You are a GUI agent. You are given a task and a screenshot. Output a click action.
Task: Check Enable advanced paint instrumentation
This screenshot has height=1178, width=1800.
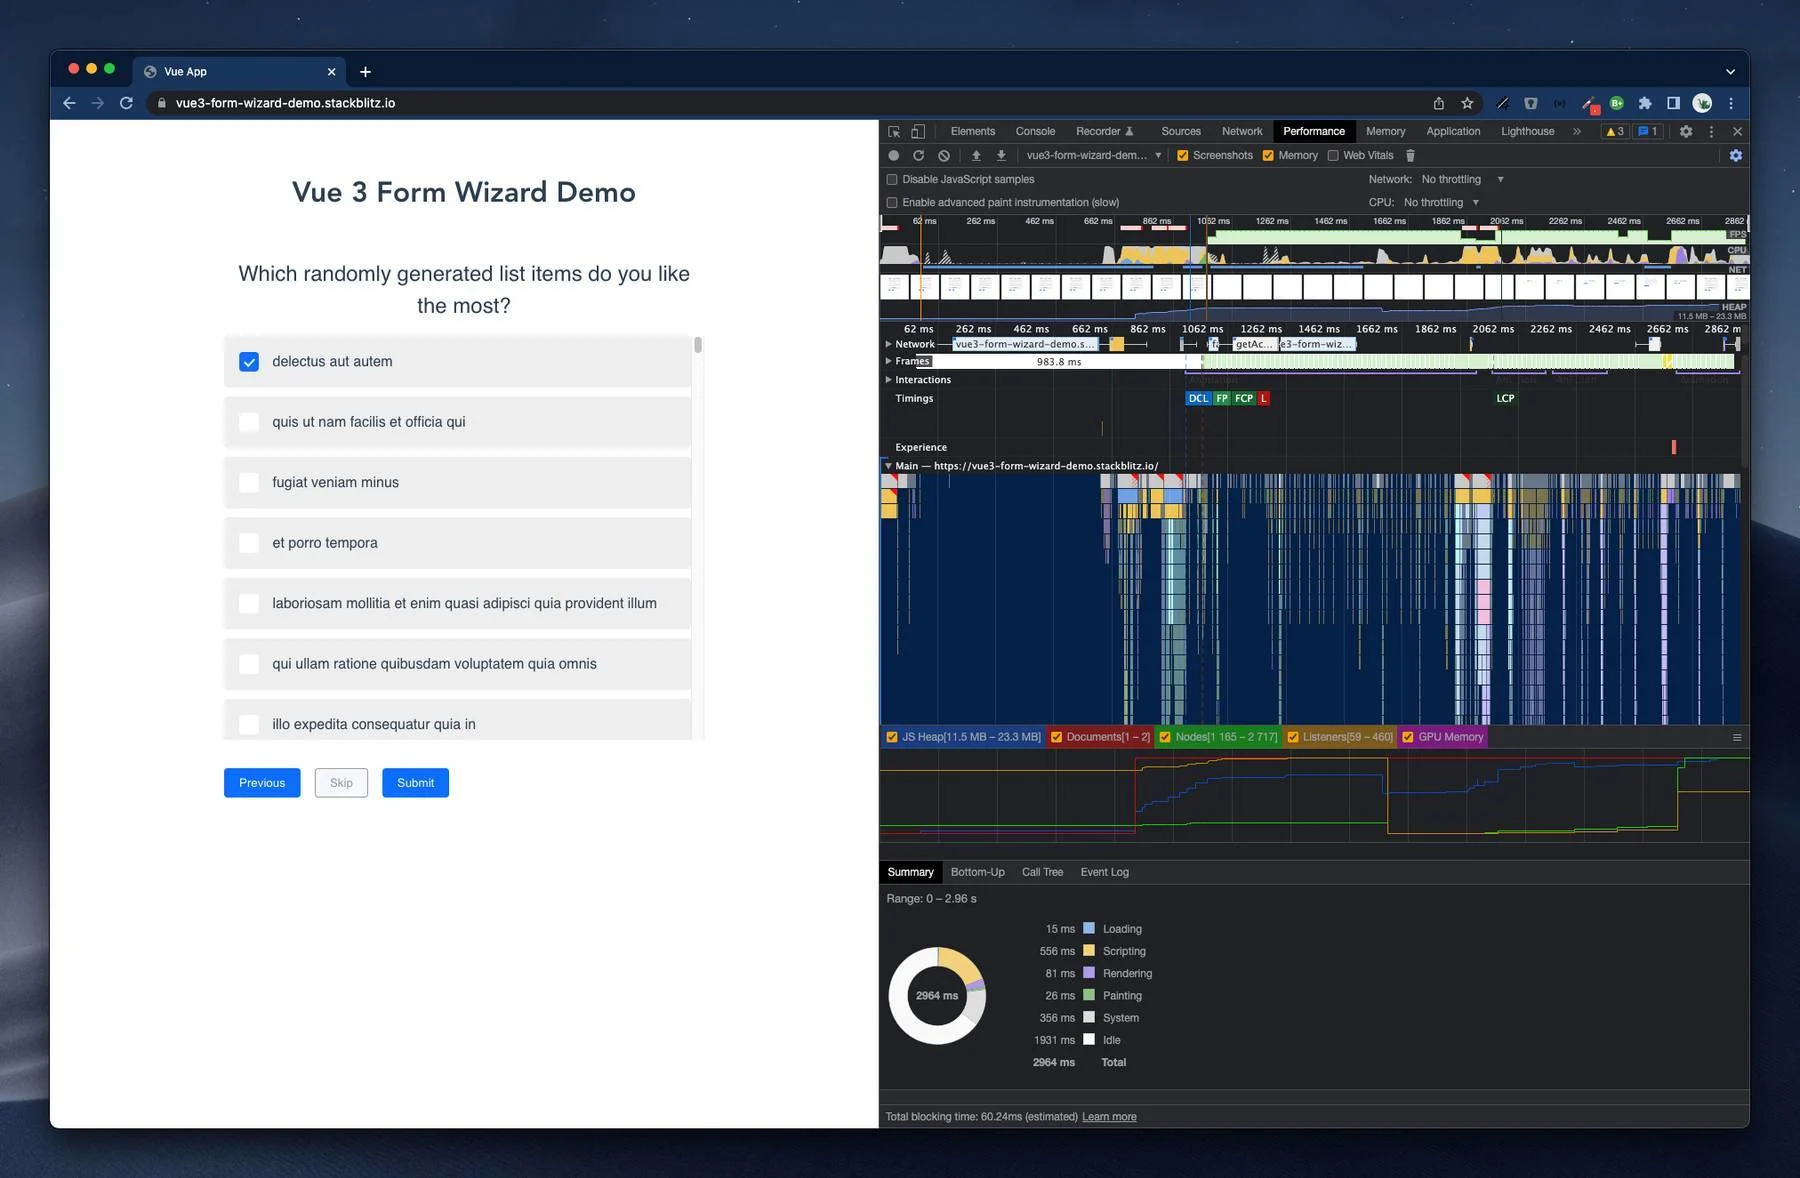(x=892, y=203)
